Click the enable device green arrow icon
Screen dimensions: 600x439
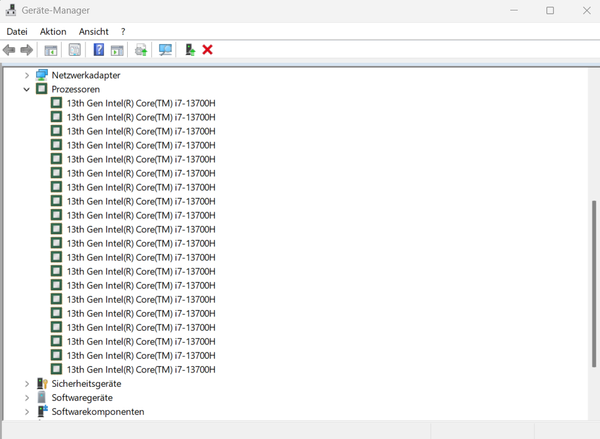click(x=190, y=49)
